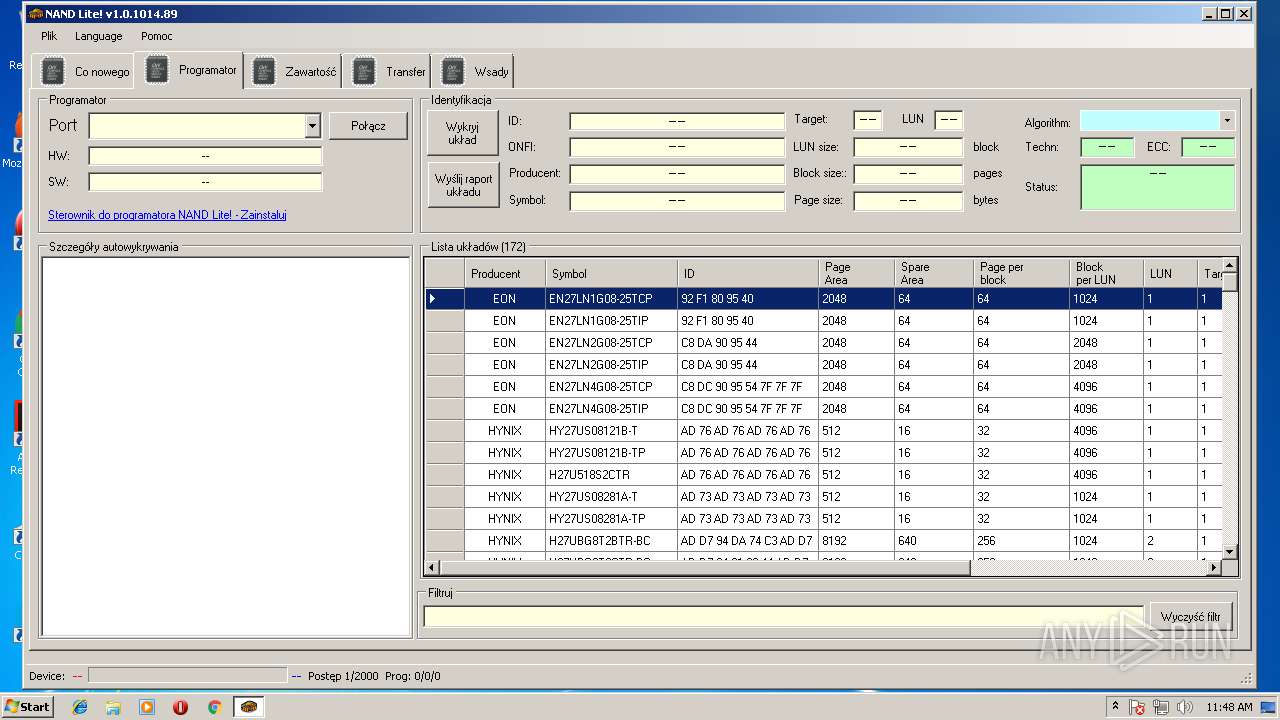Click the ID column header
This screenshot has height=720, width=1280.
point(748,273)
